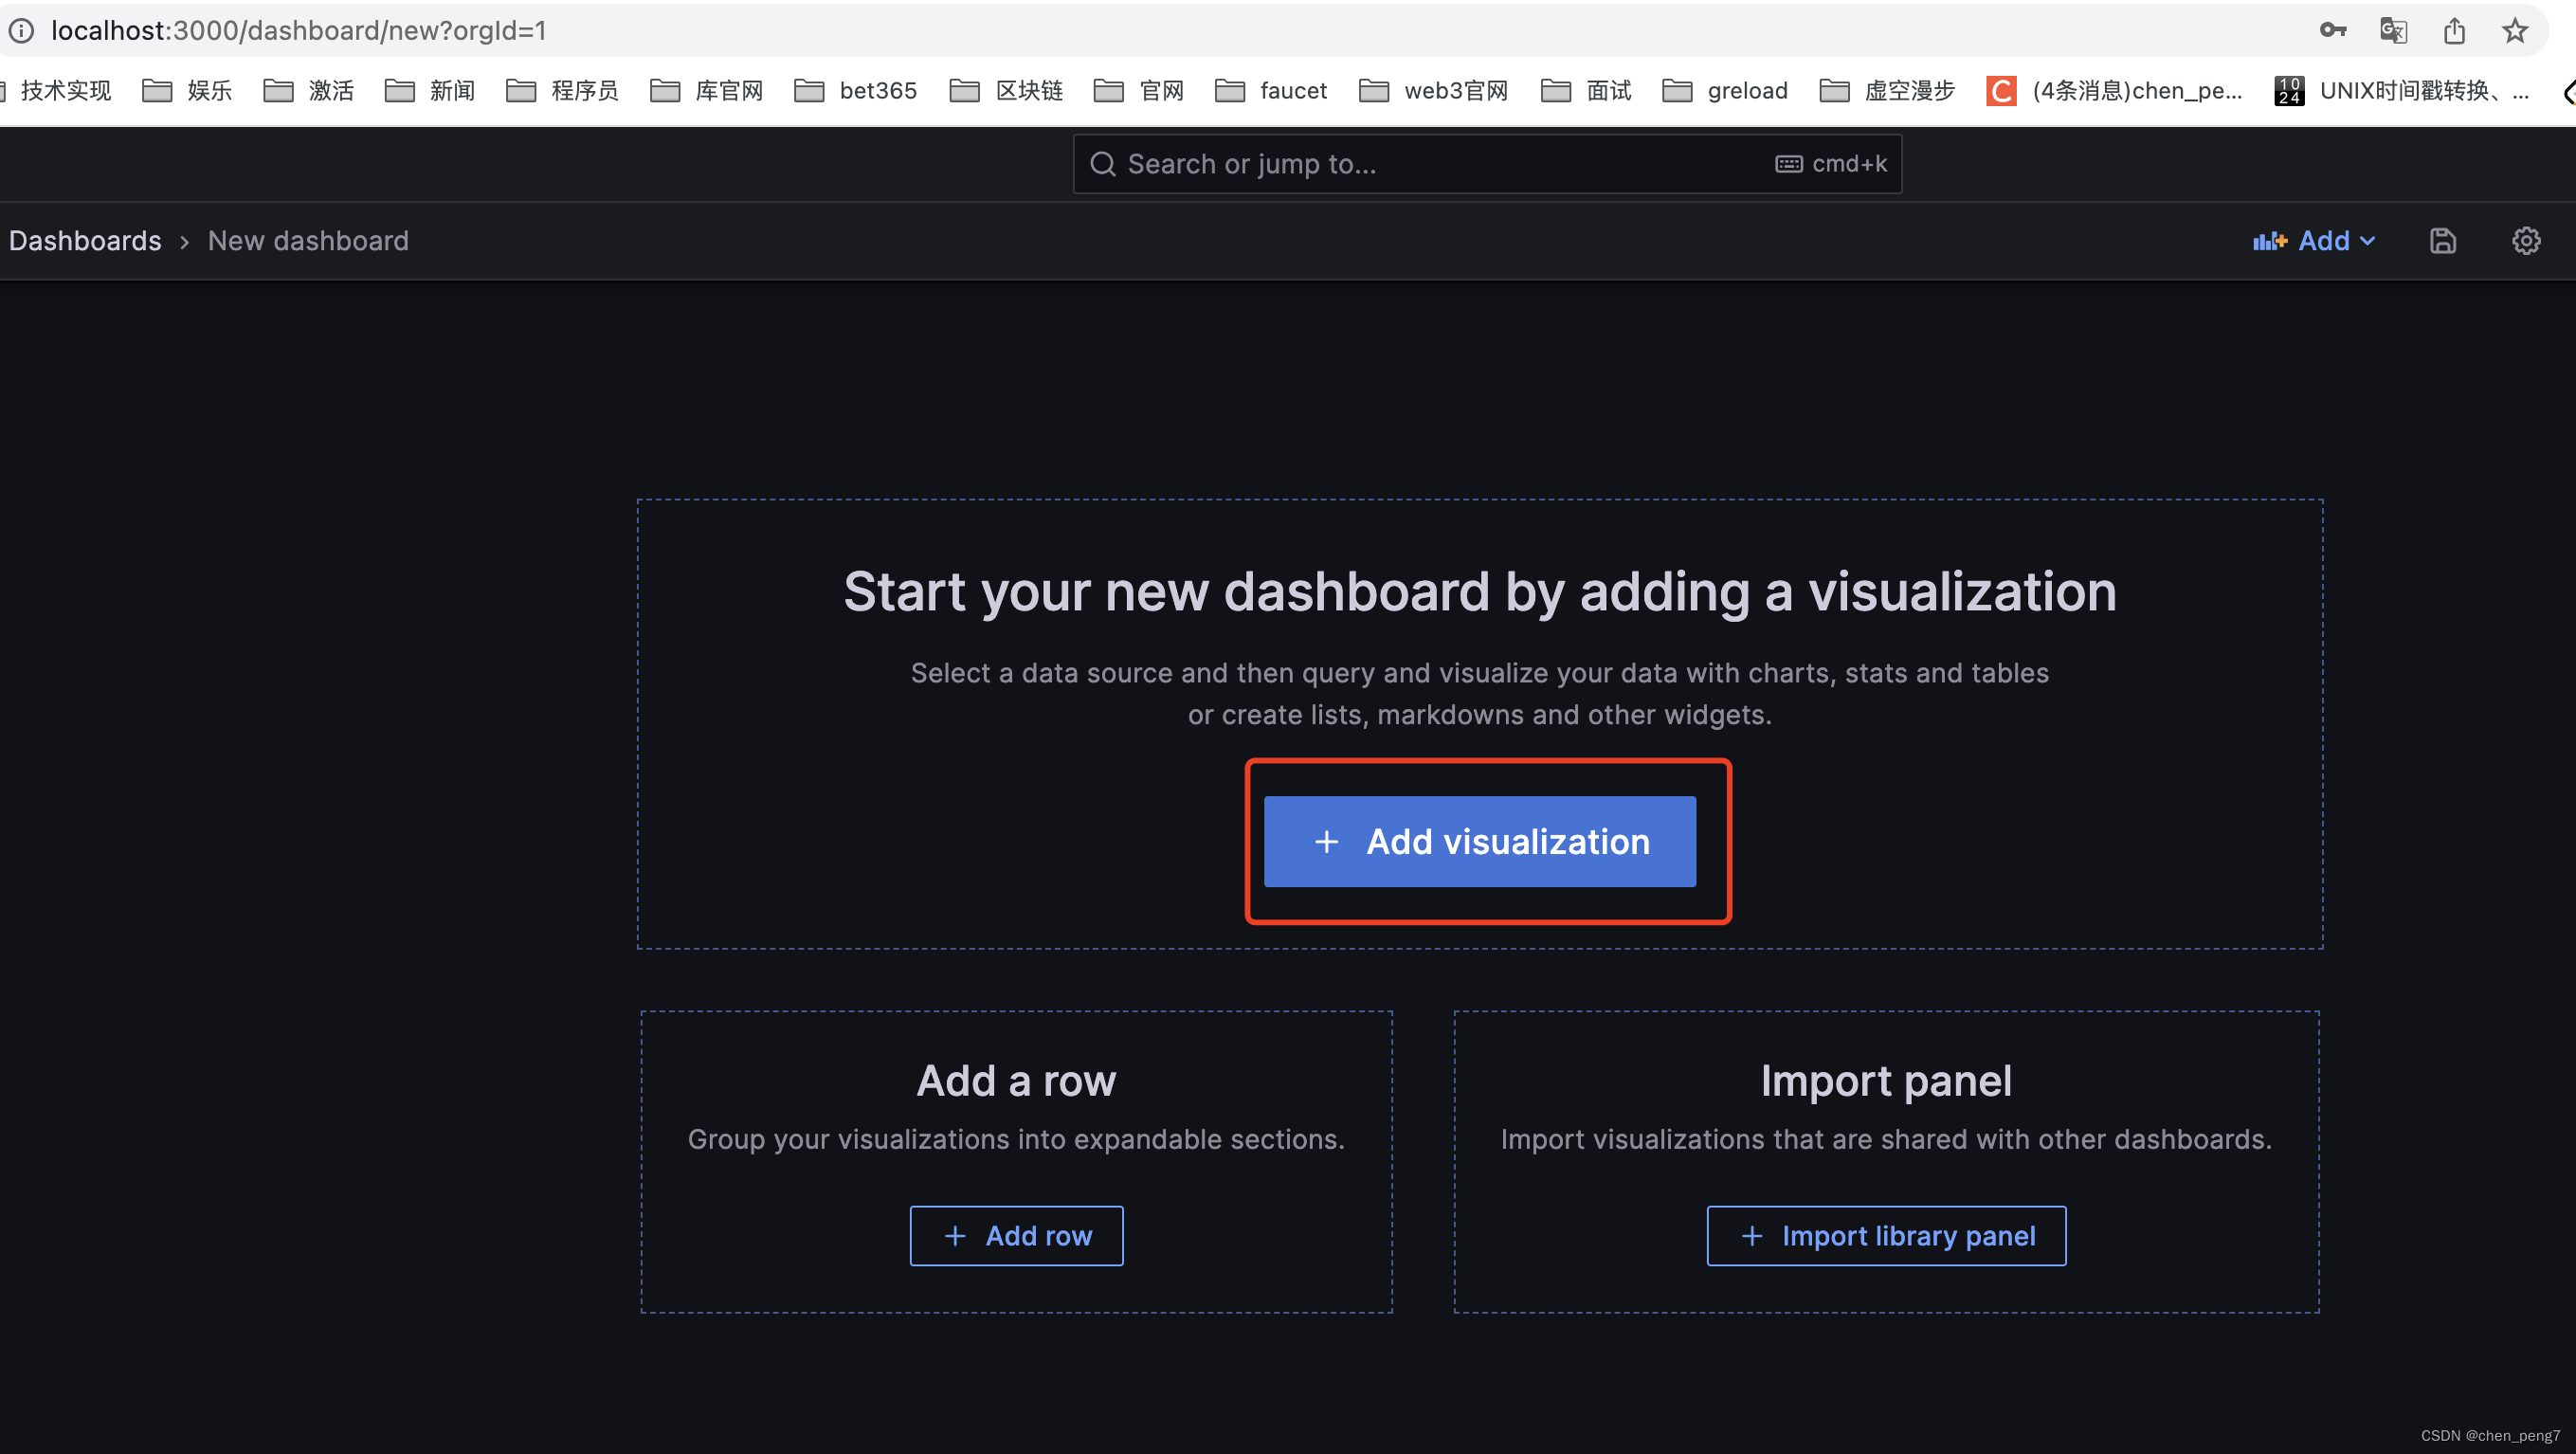
Task: Open the 虚空漫步 bookmark folder
Action: [x=1887, y=90]
